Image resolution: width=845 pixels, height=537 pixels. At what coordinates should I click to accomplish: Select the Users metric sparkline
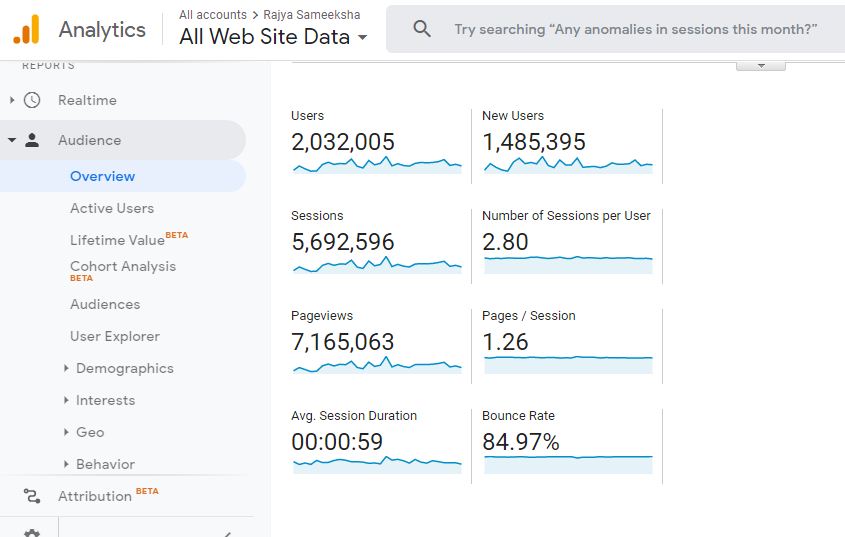pos(377,164)
